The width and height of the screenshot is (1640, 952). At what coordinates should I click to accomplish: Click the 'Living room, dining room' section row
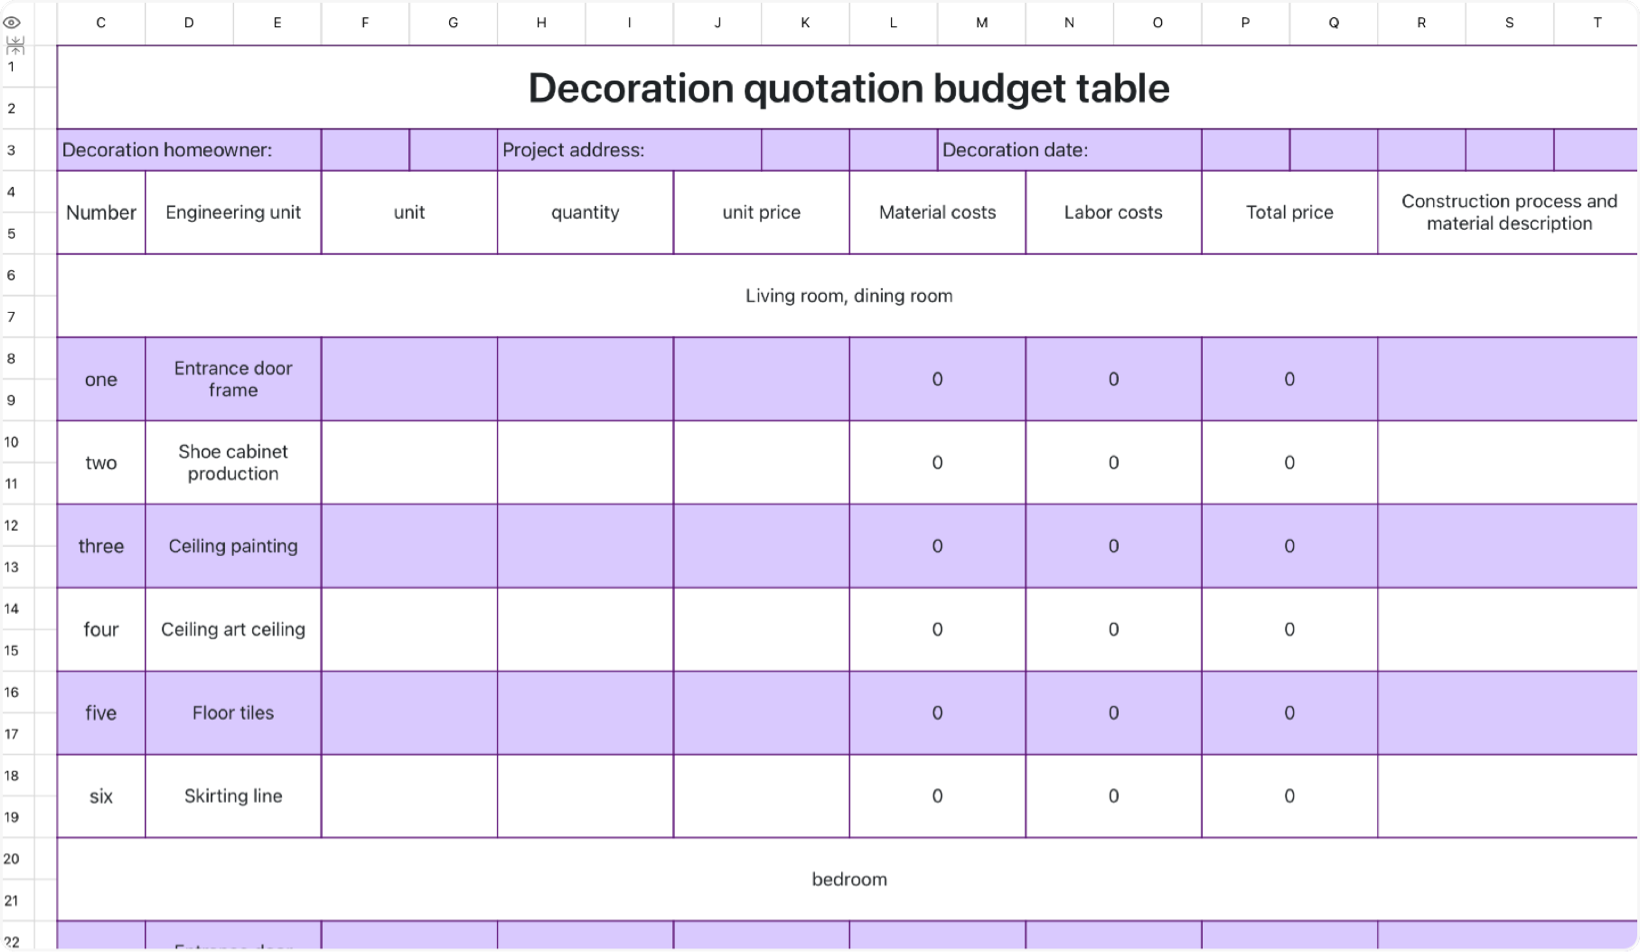coord(848,295)
